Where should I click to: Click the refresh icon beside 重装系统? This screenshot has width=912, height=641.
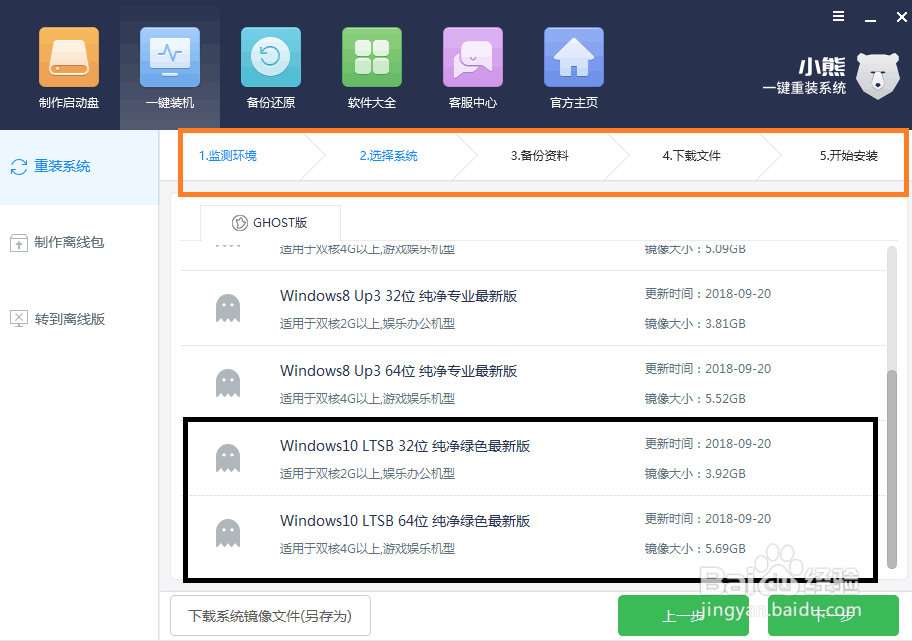[x=19, y=167]
